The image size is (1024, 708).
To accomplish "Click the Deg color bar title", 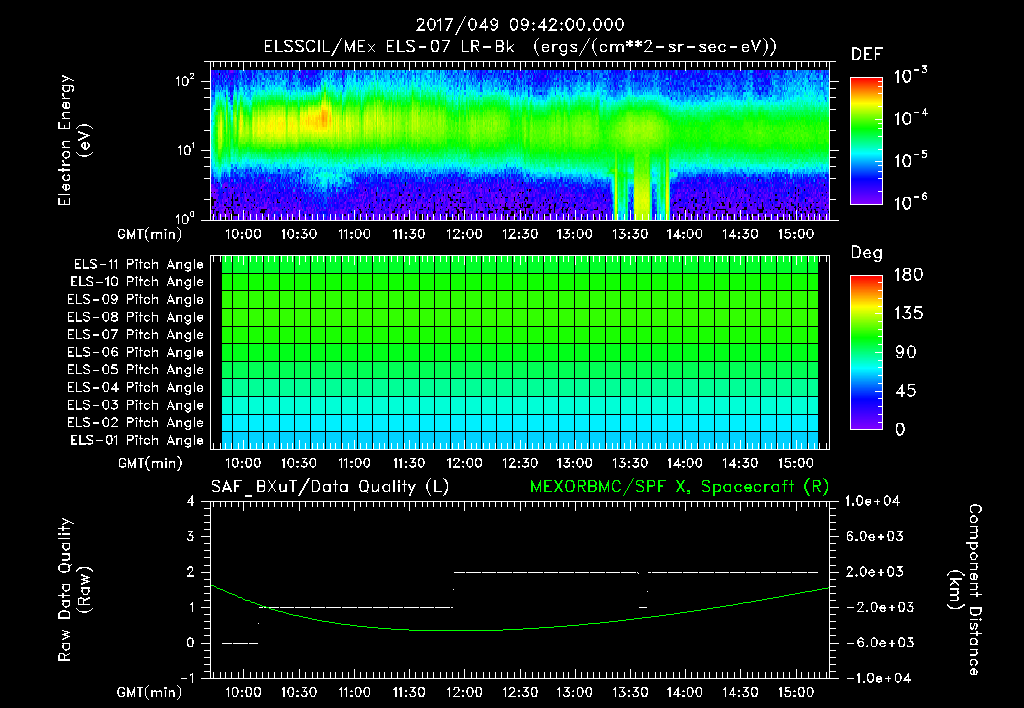I will (866, 253).
